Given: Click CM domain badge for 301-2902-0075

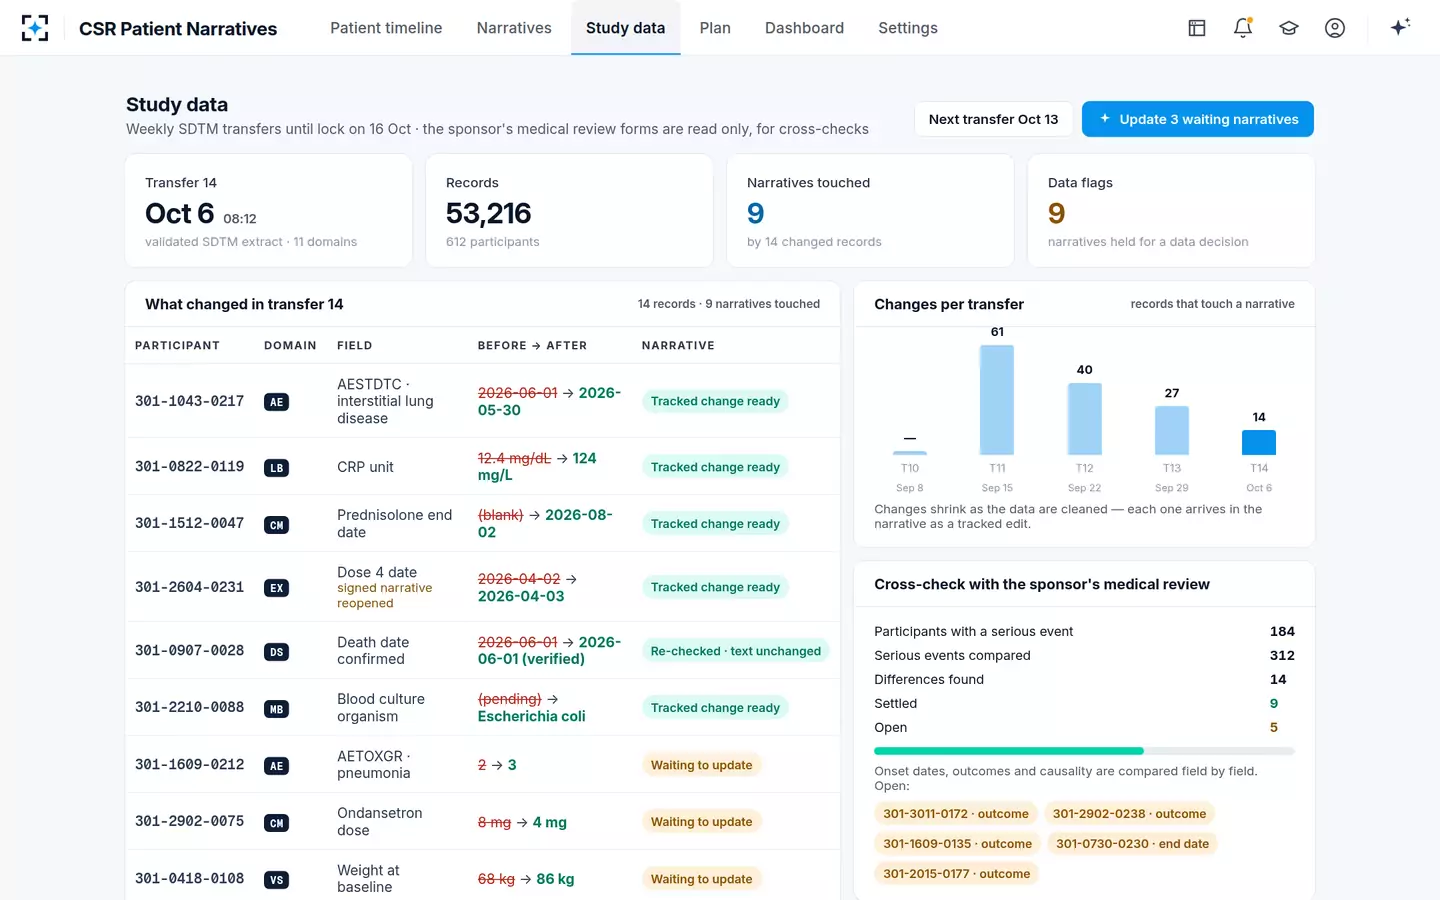Looking at the screenshot, I should pyautogui.click(x=277, y=823).
